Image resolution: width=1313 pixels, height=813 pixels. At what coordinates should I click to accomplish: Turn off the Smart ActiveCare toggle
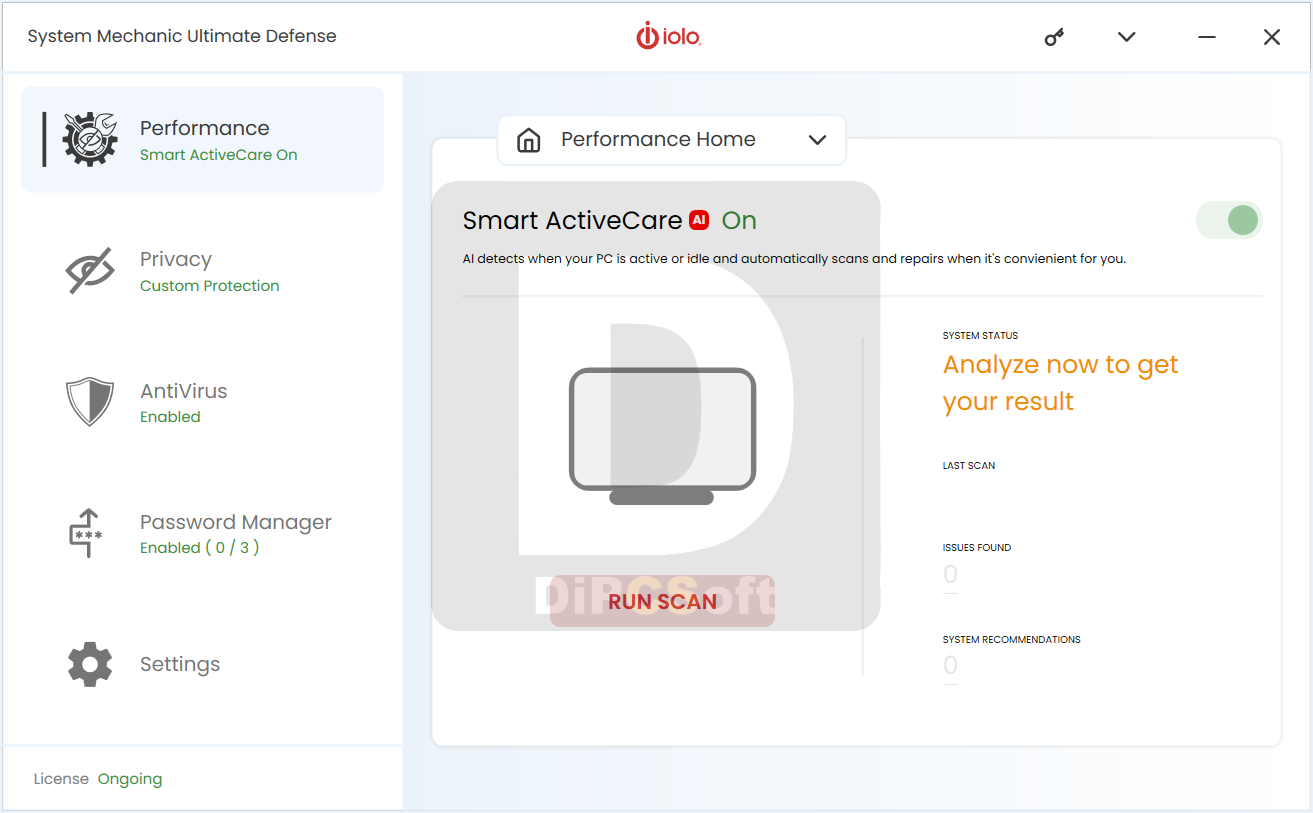(1230, 220)
